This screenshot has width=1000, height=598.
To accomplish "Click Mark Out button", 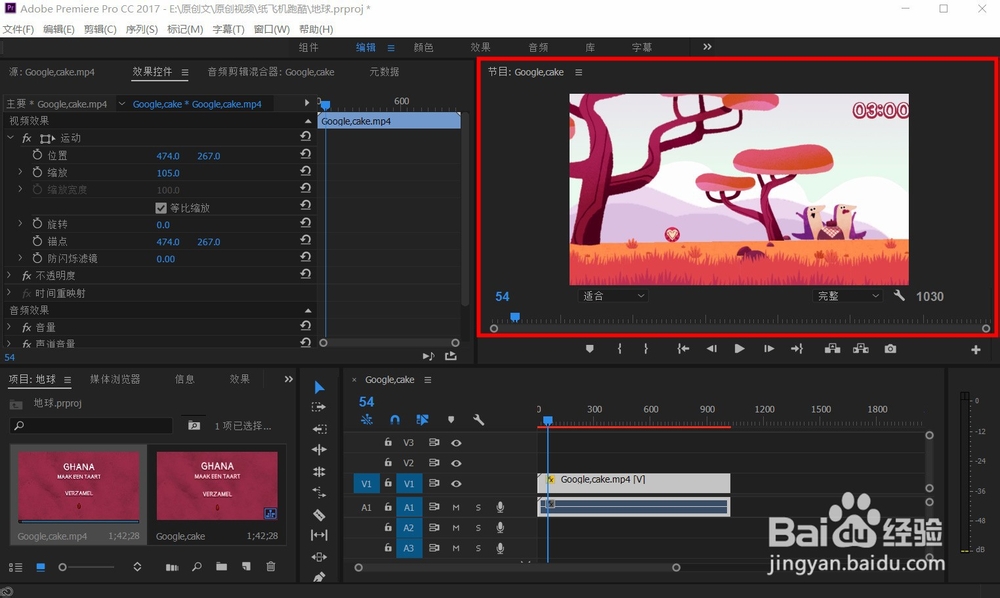I will tap(645, 349).
